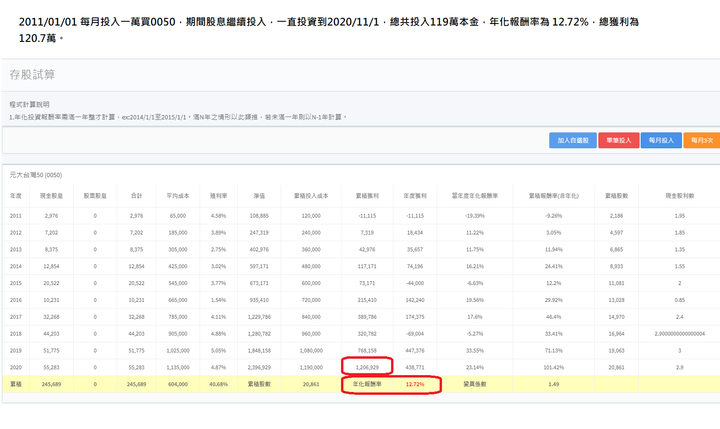
Task: Click the 1.49 value in yellow row
Action: point(554,384)
